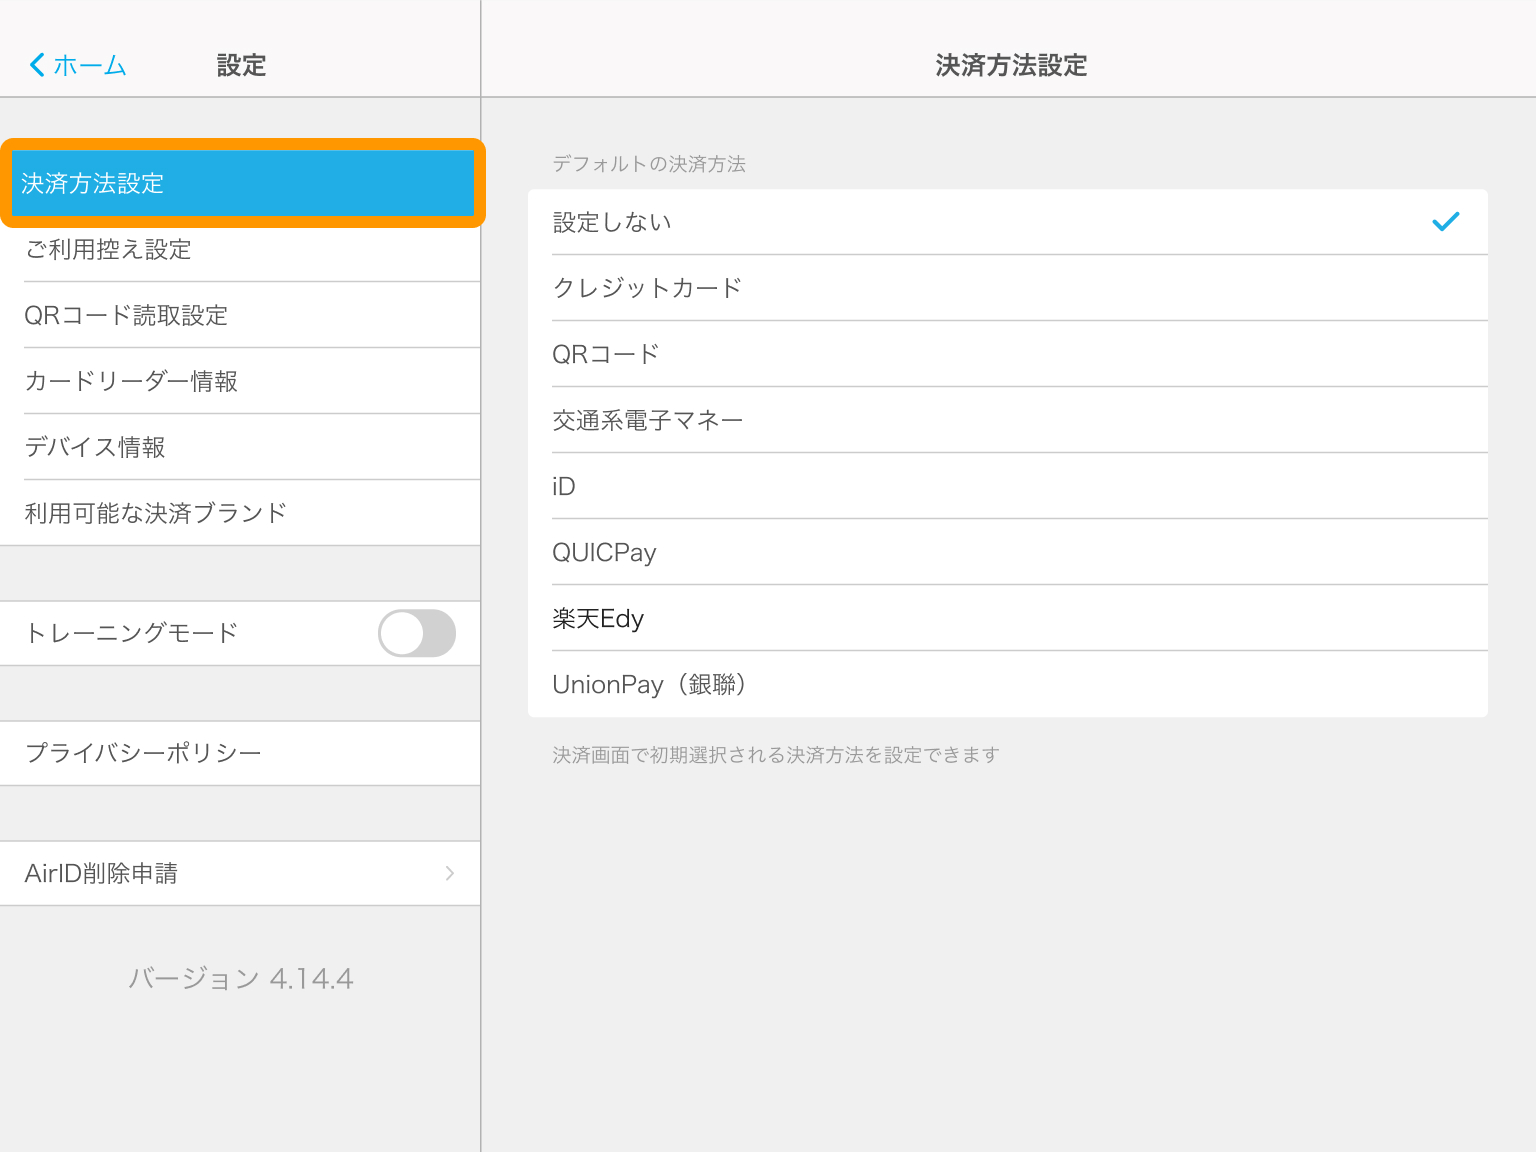Screen dimensions: 1536x1152
Task: Open カードリーダー情報
Action: pos(240,381)
